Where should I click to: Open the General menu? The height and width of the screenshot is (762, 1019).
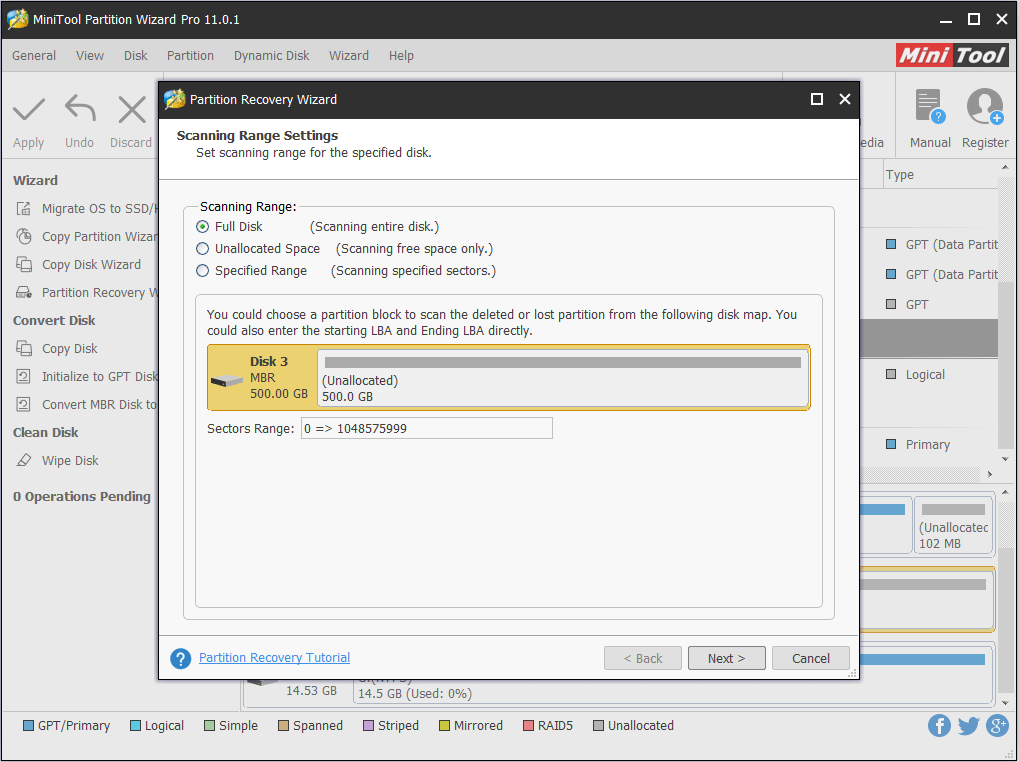point(34,56)
